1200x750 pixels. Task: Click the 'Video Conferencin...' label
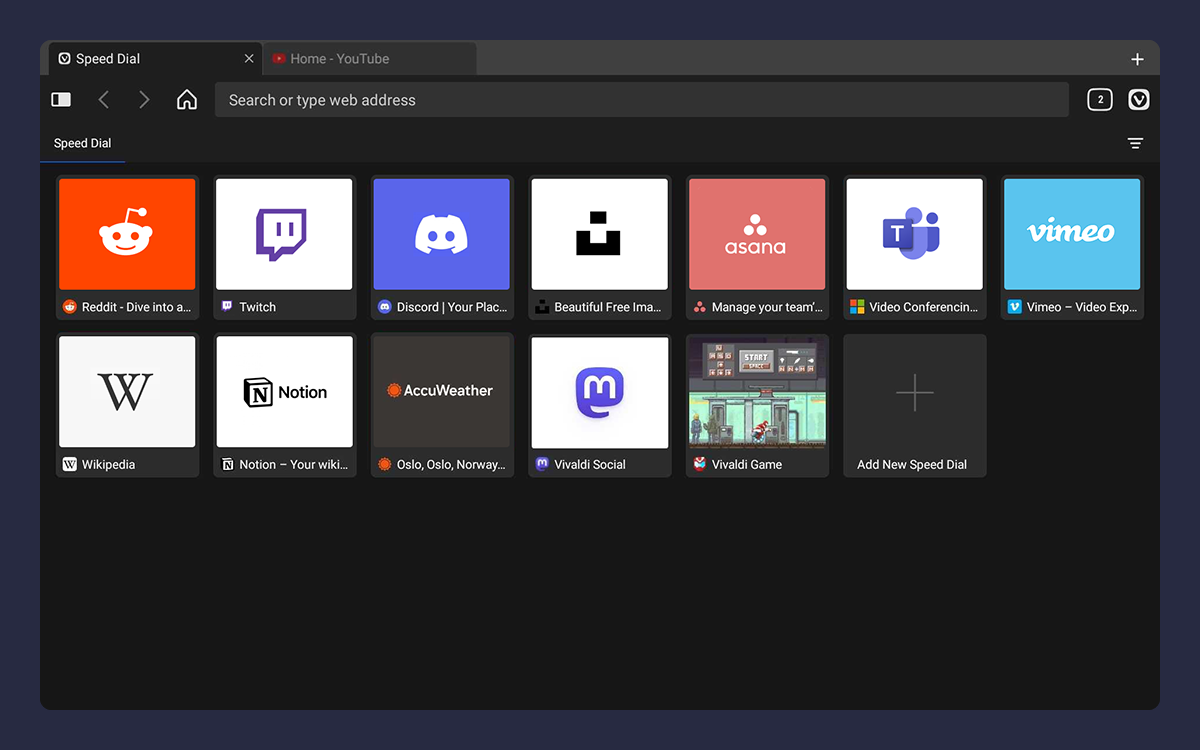point(924,307)
